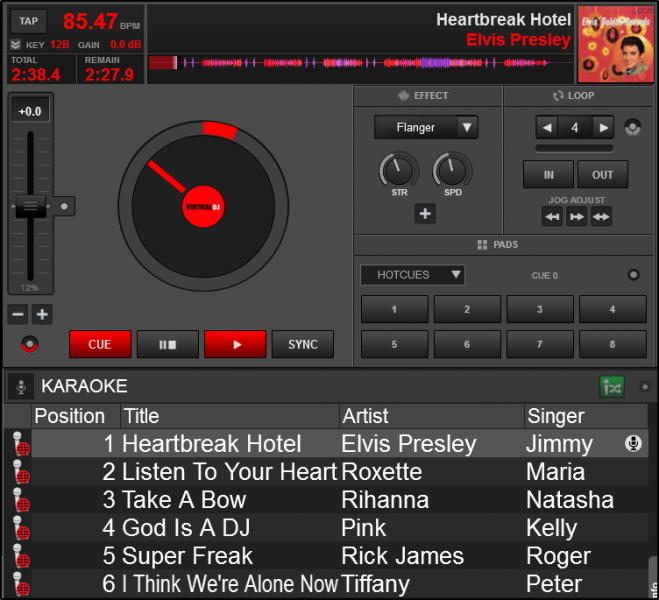Image resolution: width=659 pixels, height=600 pixels.
Task: Click microphone icon on Take A Bow row
Action: (21, 500)
